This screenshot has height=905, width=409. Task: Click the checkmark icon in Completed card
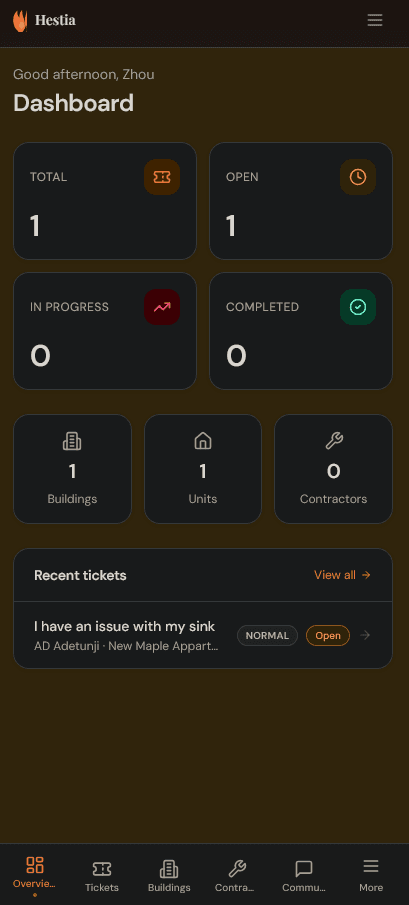point(358,307)
